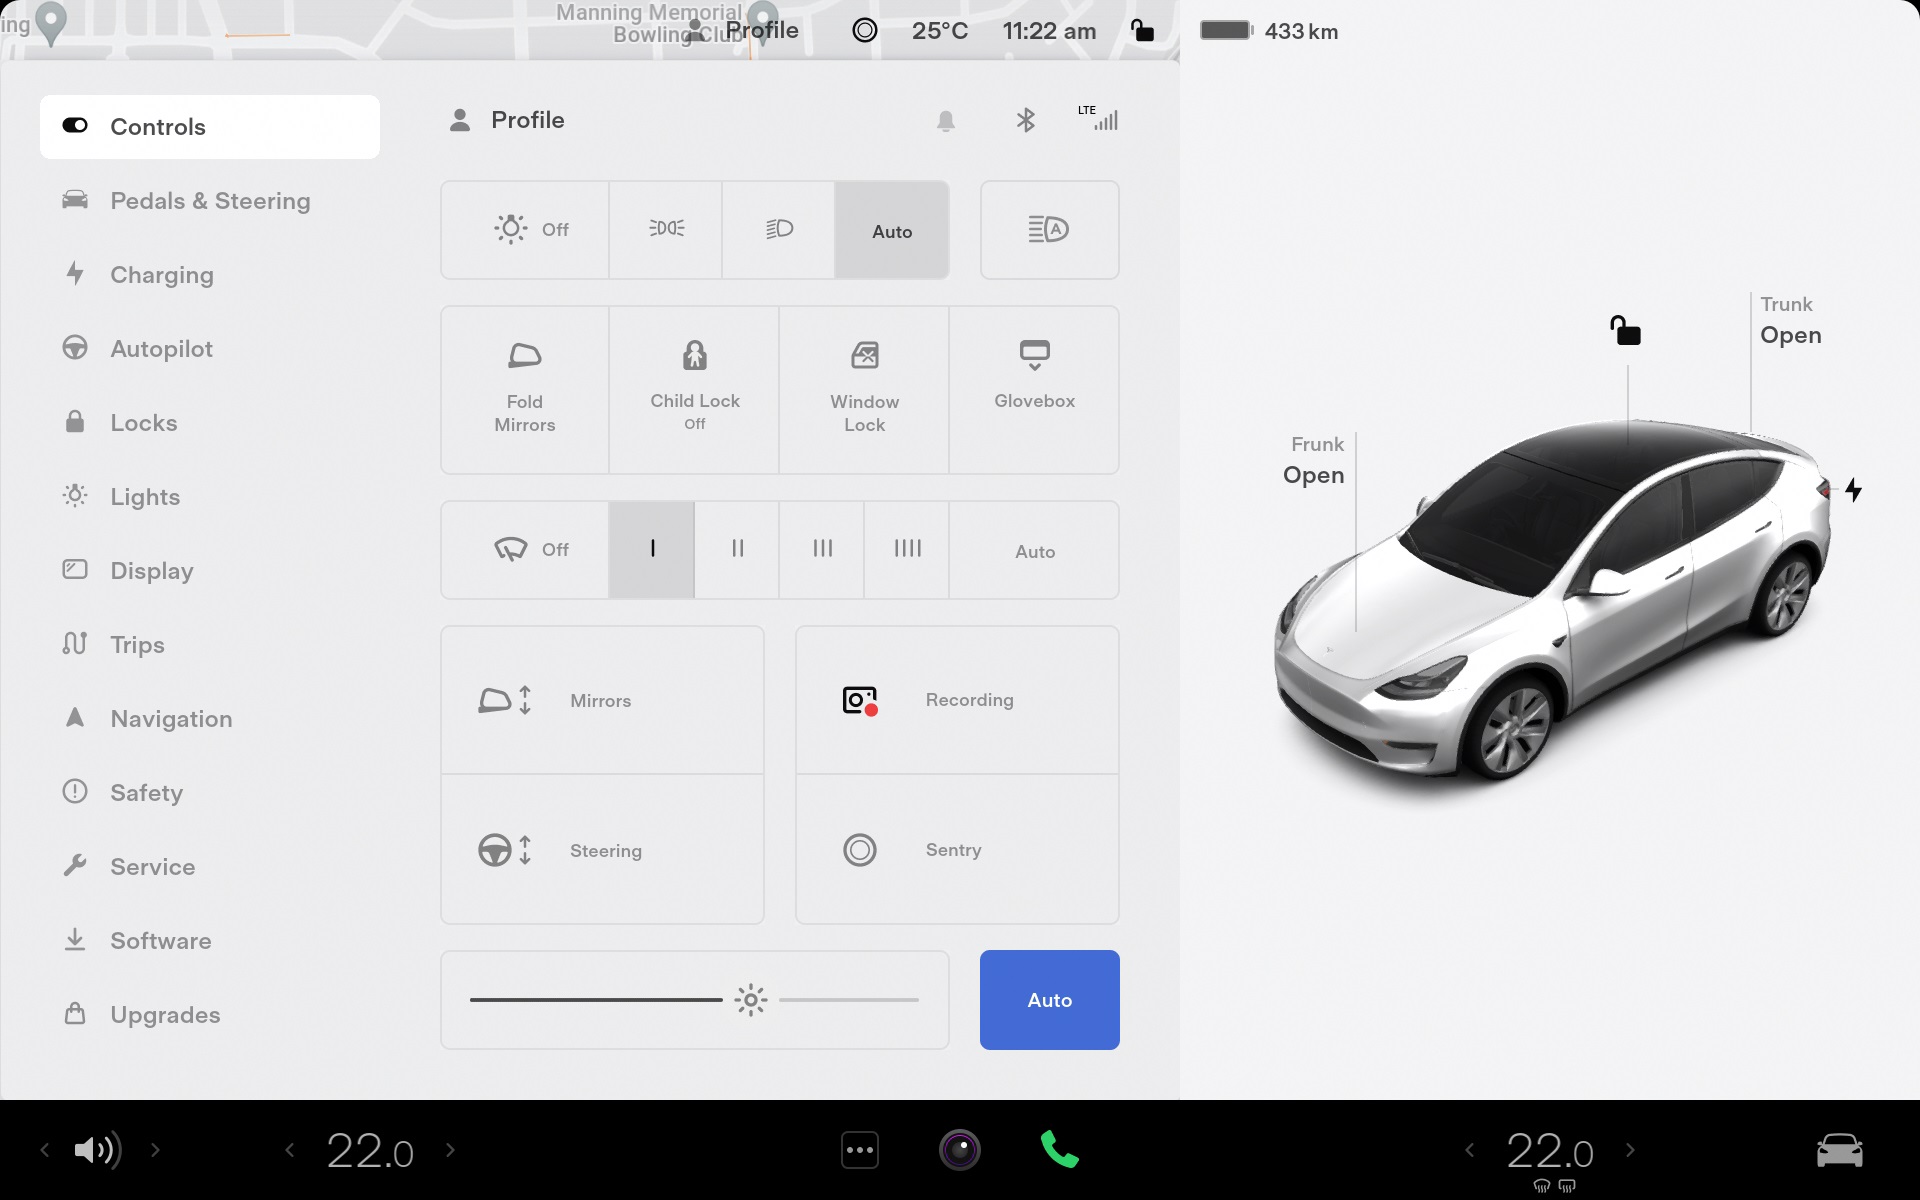Viewport: 1920px width, 1200px height.
Task: Tap the unlock padlock above car
Action: (x=1625, y=330)
